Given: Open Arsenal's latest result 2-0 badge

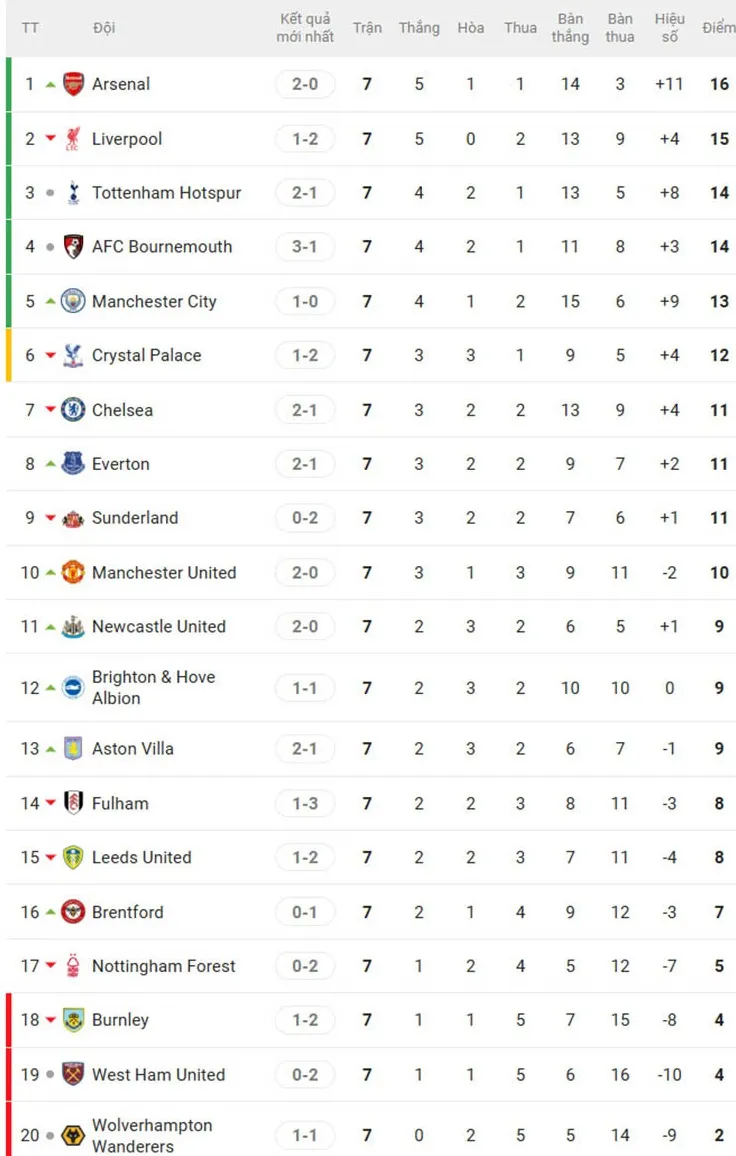Looking at the screenshot, I should pos(305,84).
